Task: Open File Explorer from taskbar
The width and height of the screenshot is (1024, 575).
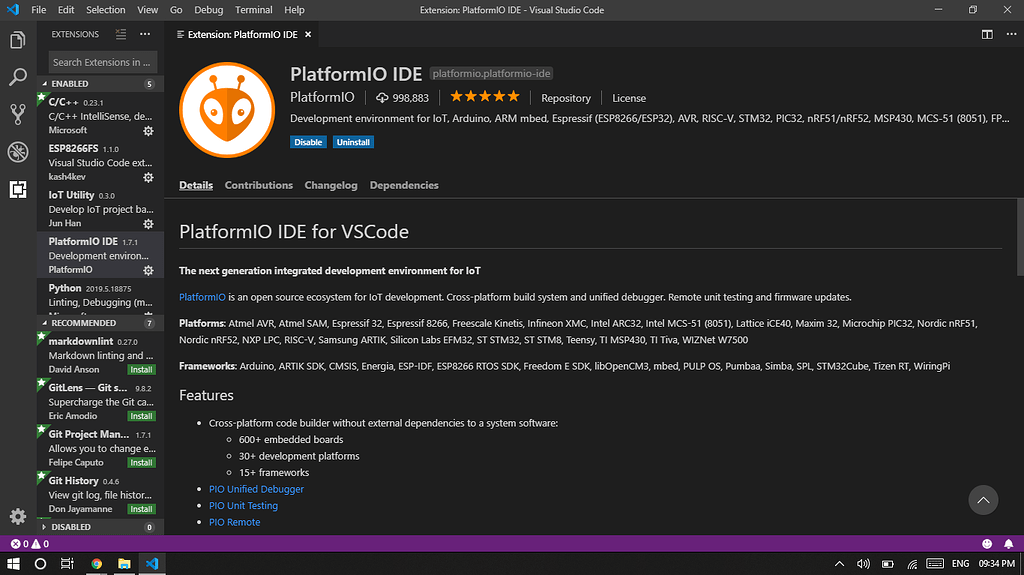Action: [124, 563]
